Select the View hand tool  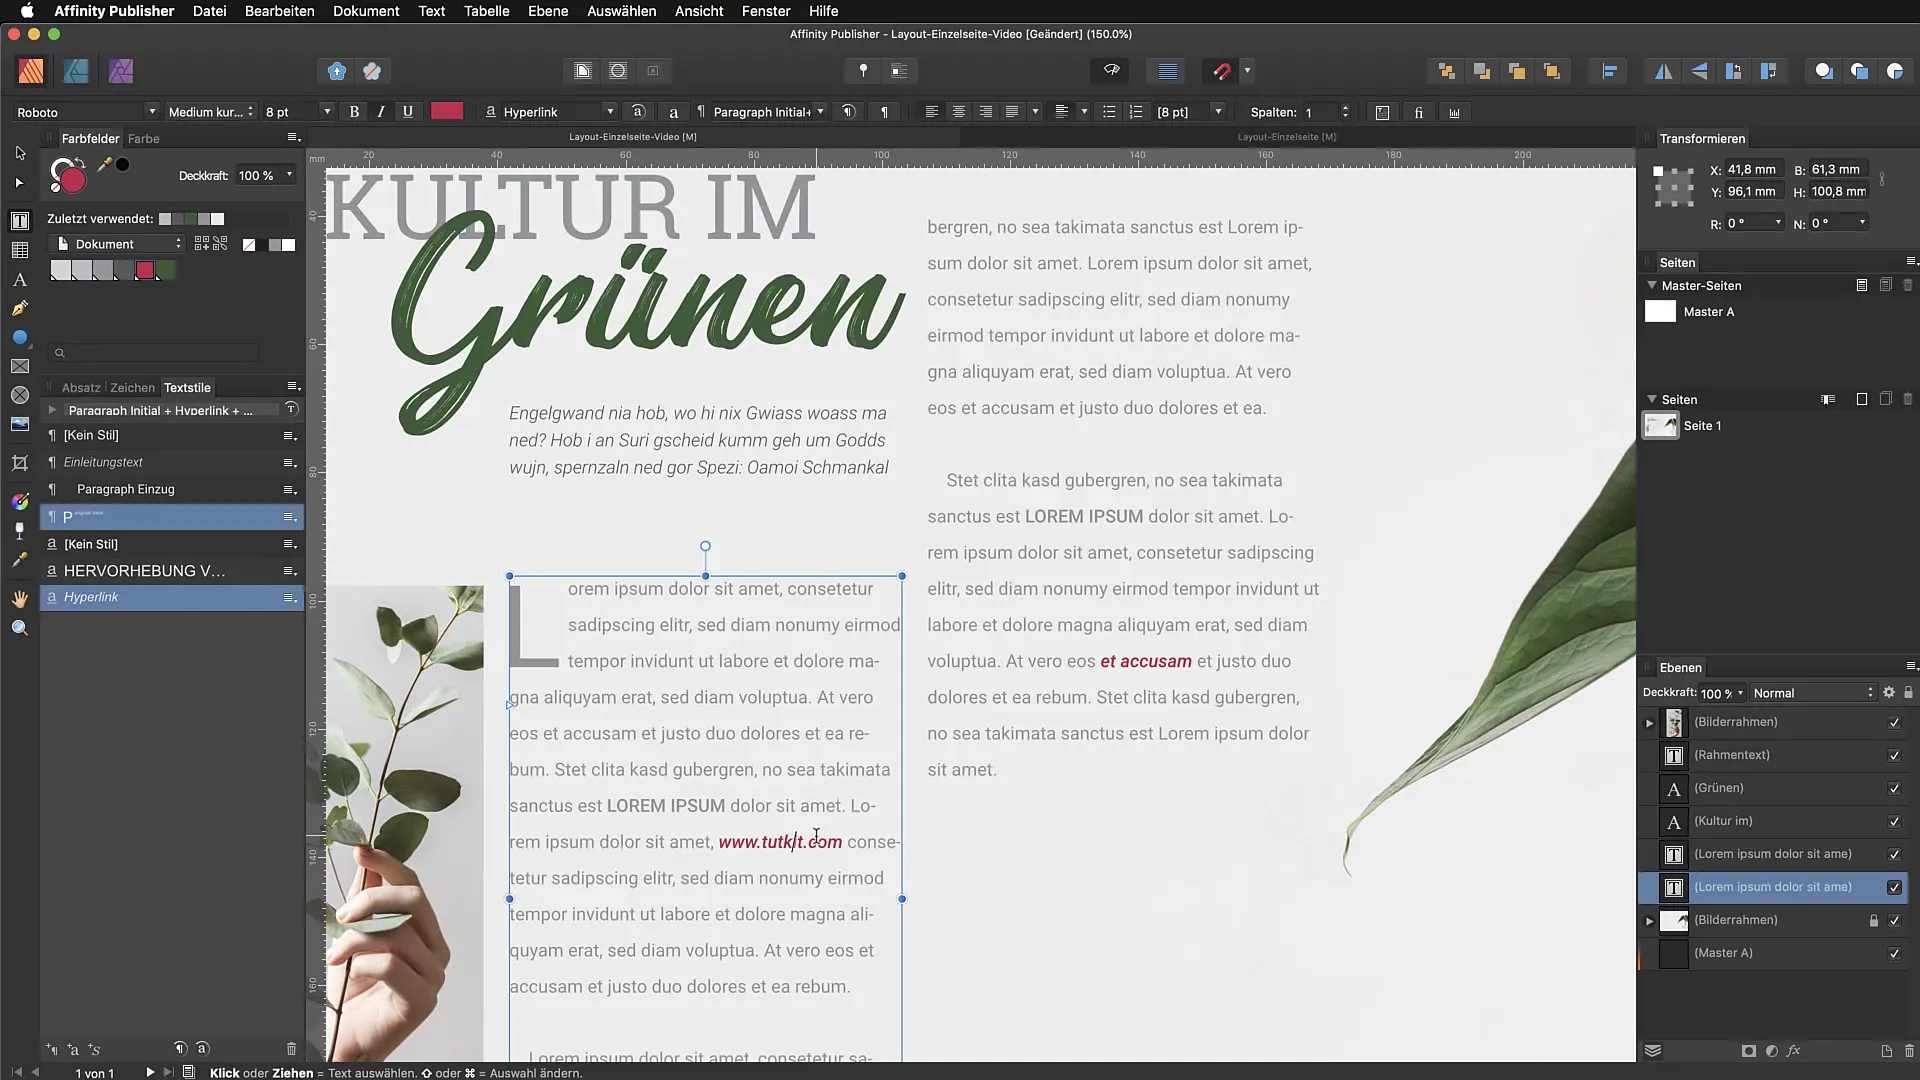pos(20,599)
